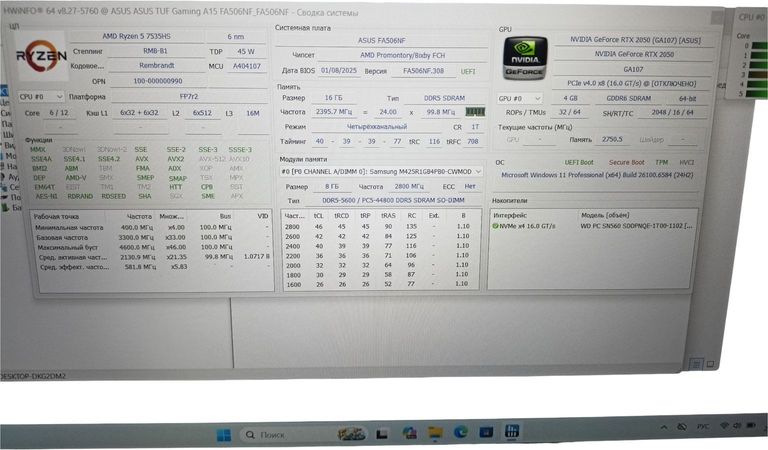Open the Windows Start menu
The width and height of the screenshot is (768, 450).
[x=224, y=434]
